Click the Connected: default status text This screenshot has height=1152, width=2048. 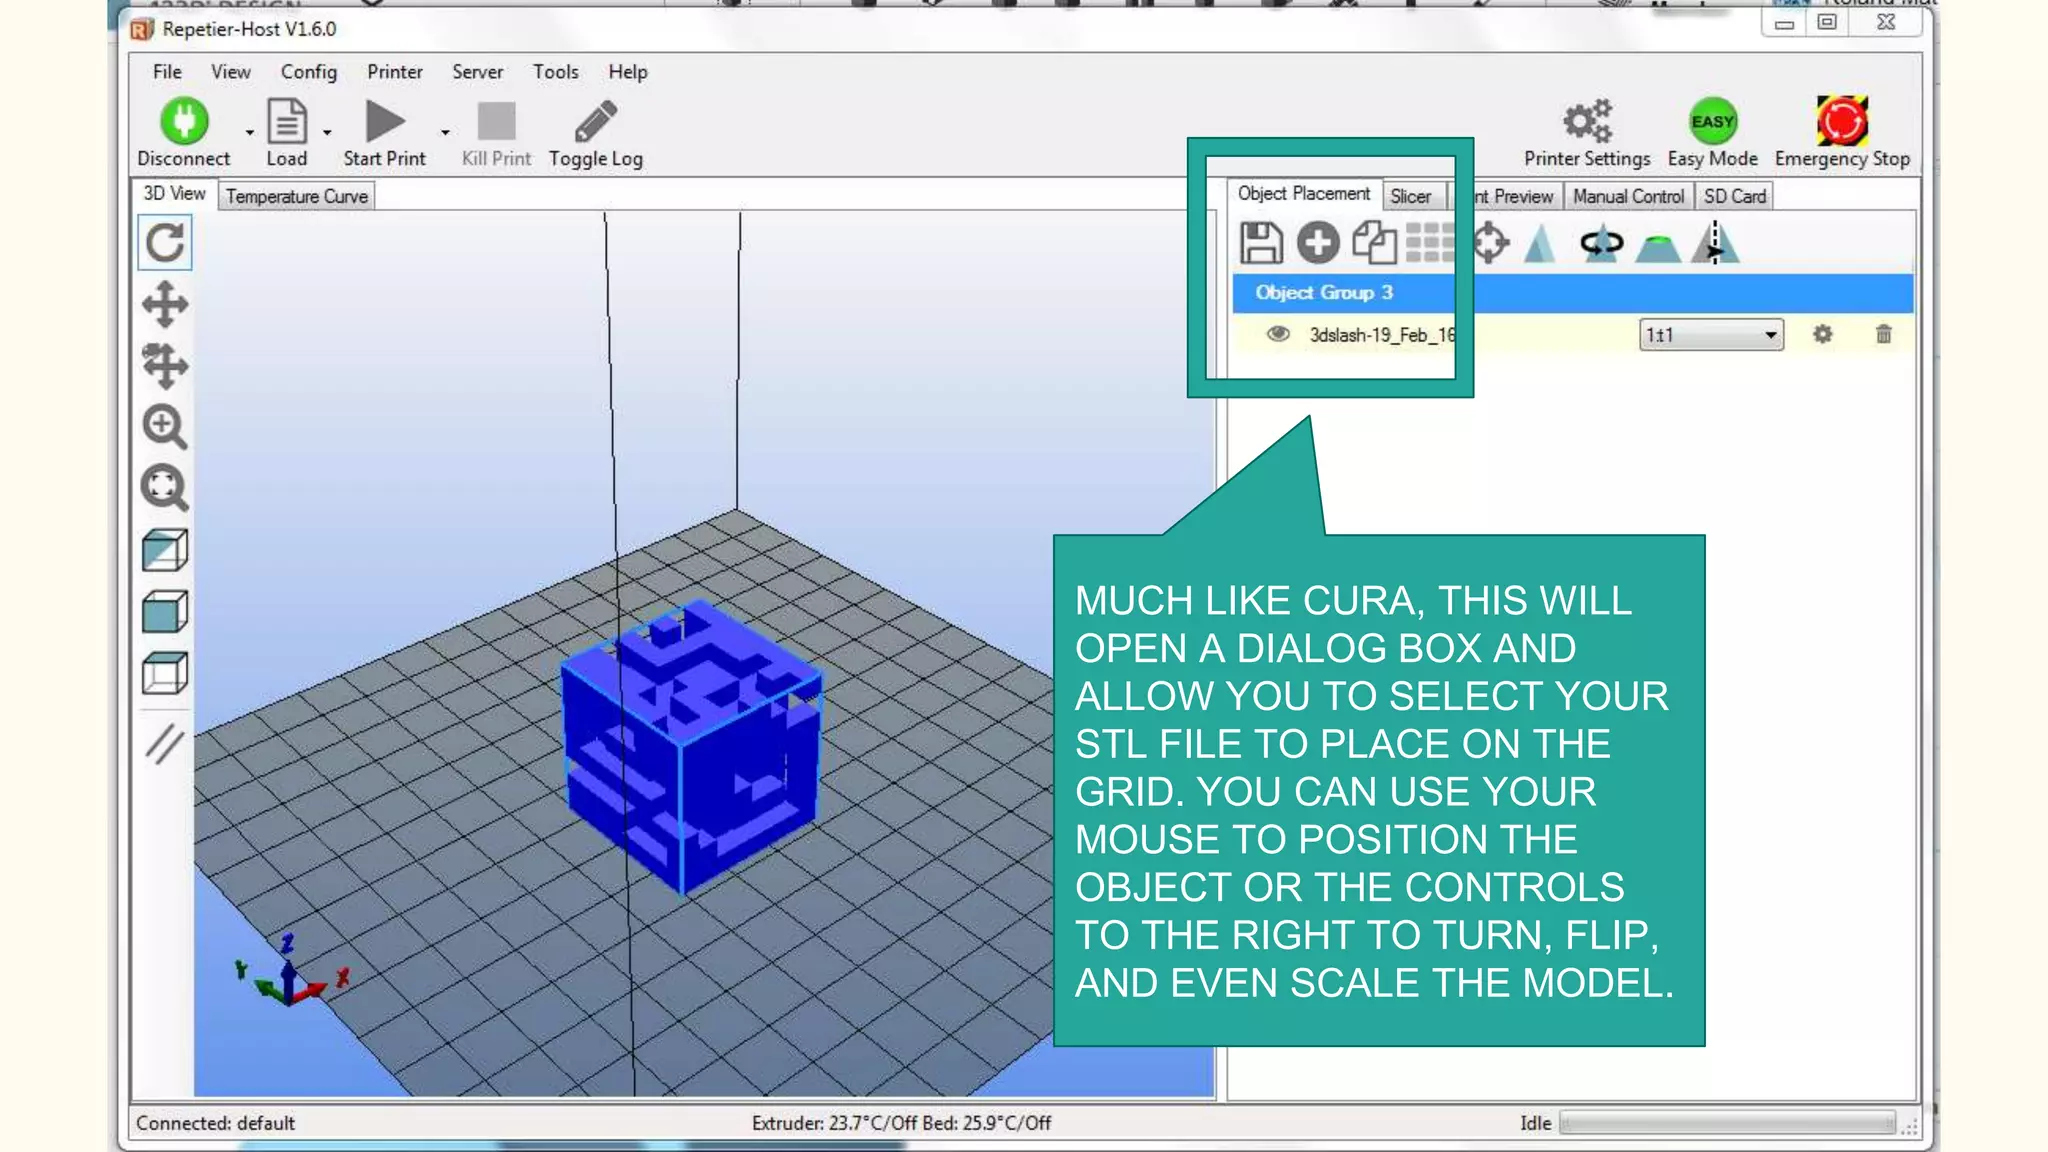pos(215,1123)
